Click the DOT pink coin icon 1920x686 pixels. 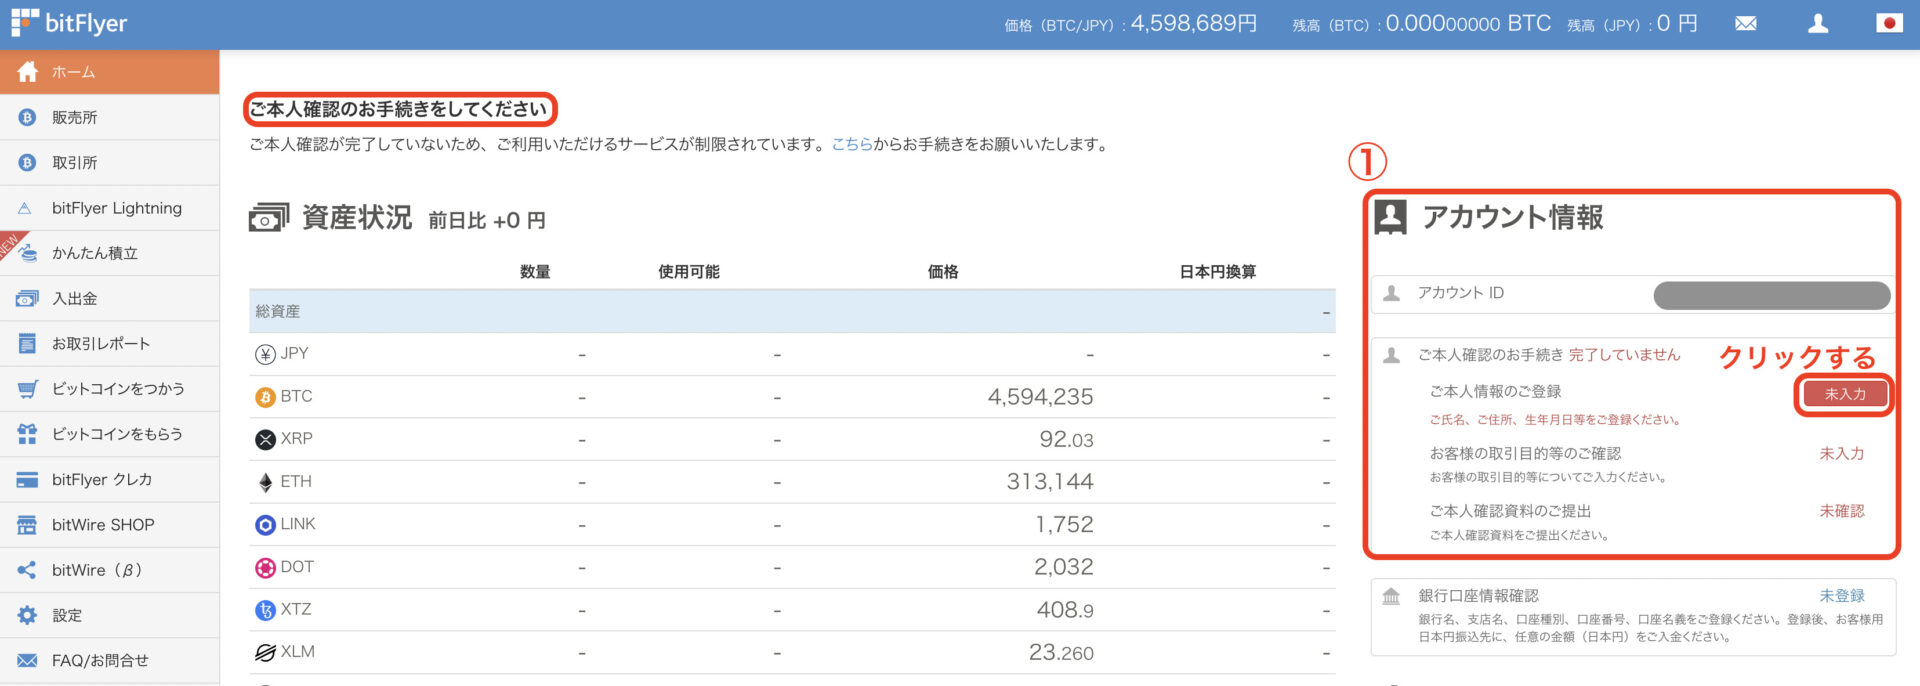(x=265, y=567)
